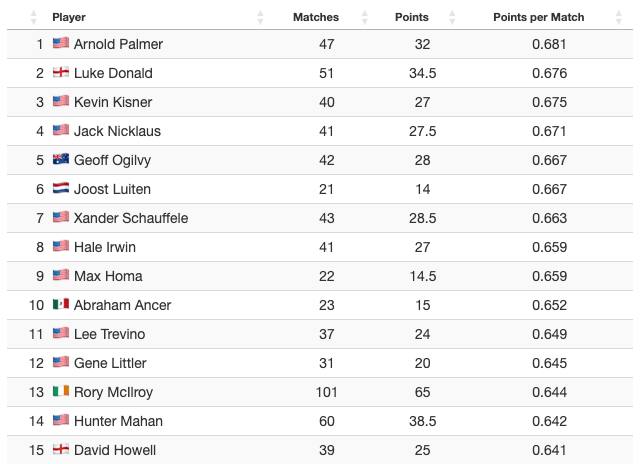Image resolution: width=644 pixels, height=464 pixels.
Task: Click the Matches column header
Action: [315, 17]
